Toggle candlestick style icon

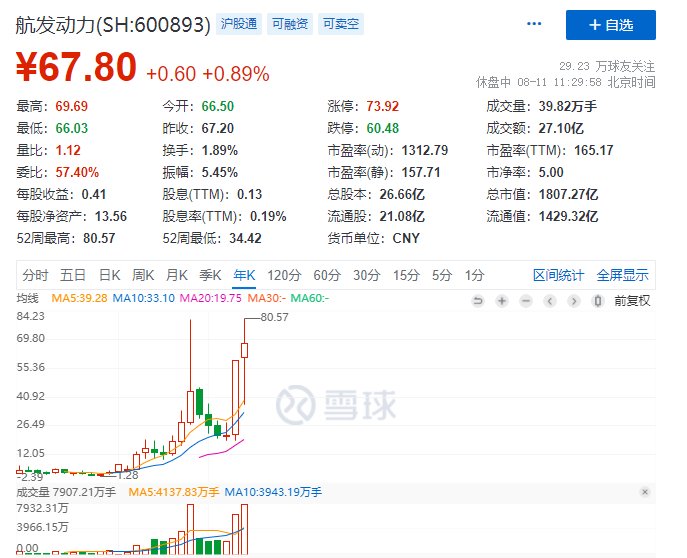(x=598, y=301)
